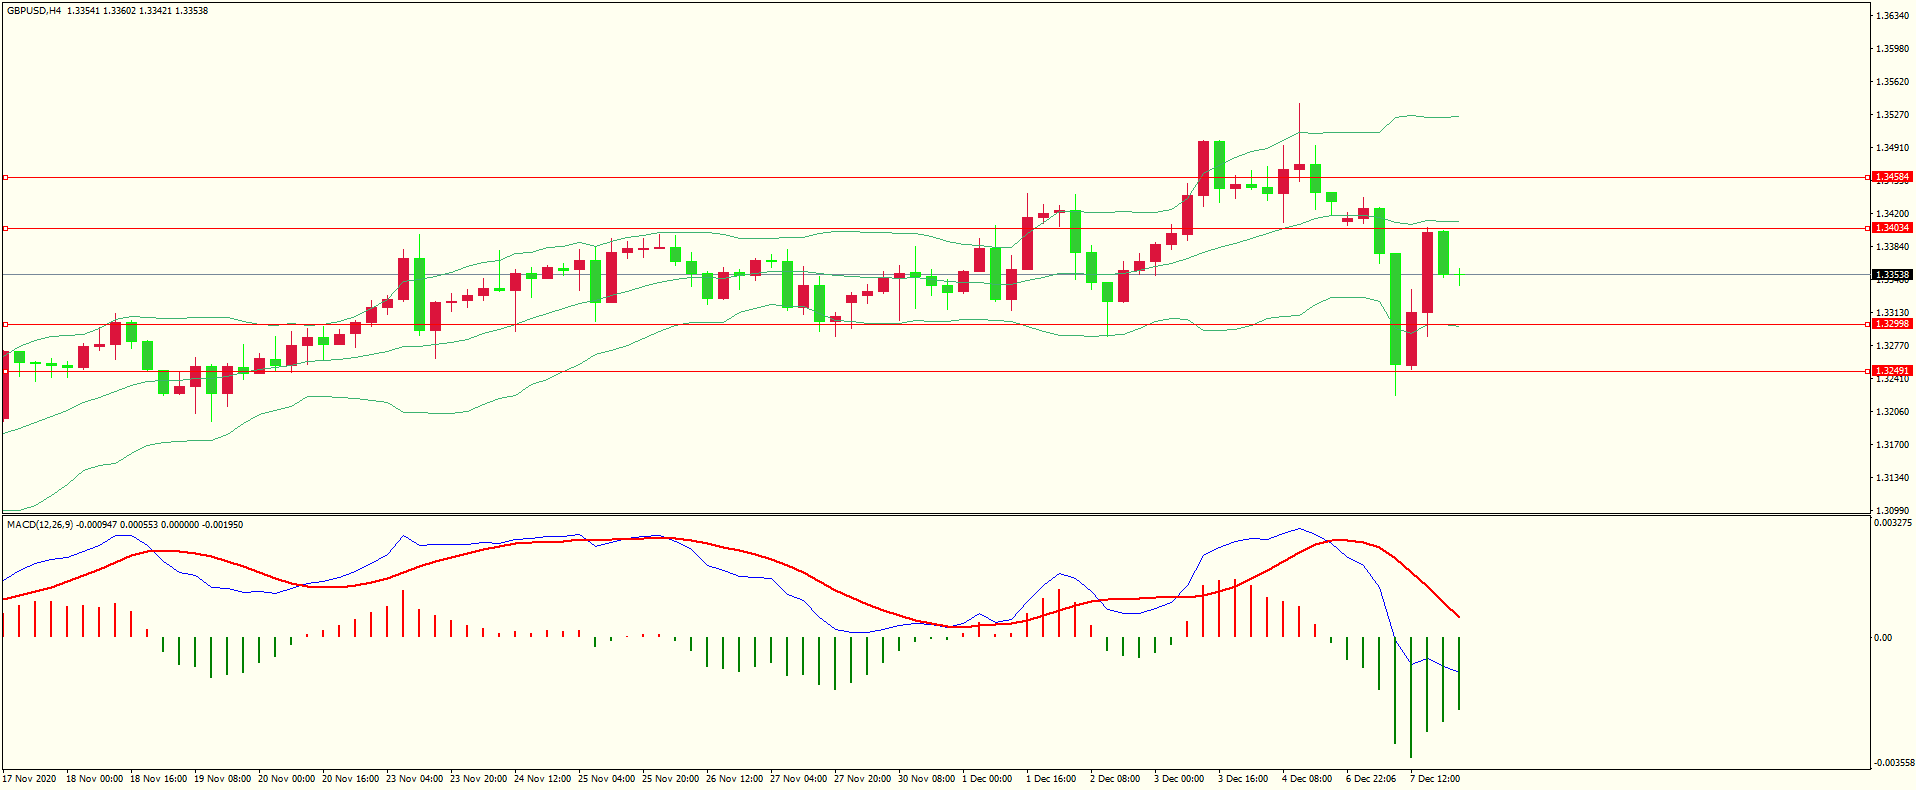Viewport: 1916px width, 790px height.
Task: Click the 7 Dec 12:00 time label
Action: tap(1435, 779)
